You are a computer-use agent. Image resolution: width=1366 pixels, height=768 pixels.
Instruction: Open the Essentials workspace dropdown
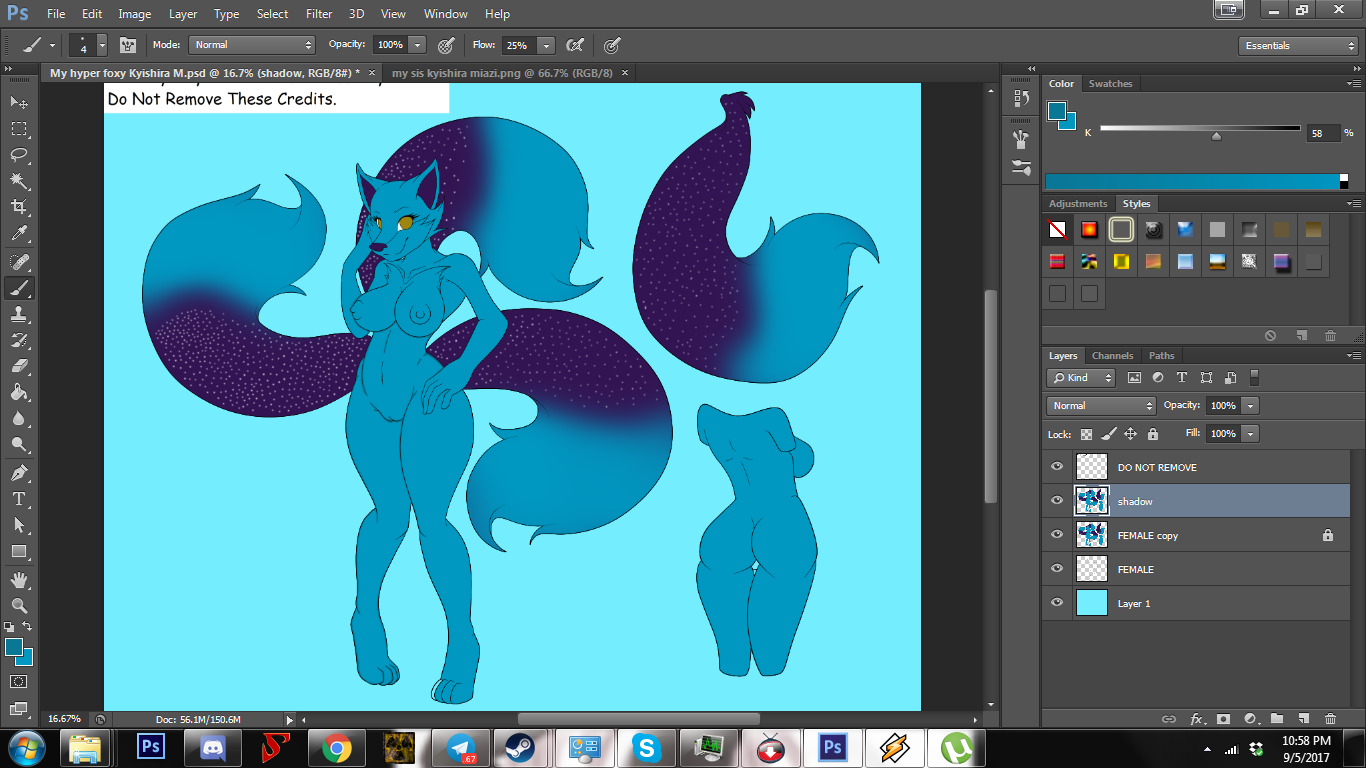tap(1297, 46)
